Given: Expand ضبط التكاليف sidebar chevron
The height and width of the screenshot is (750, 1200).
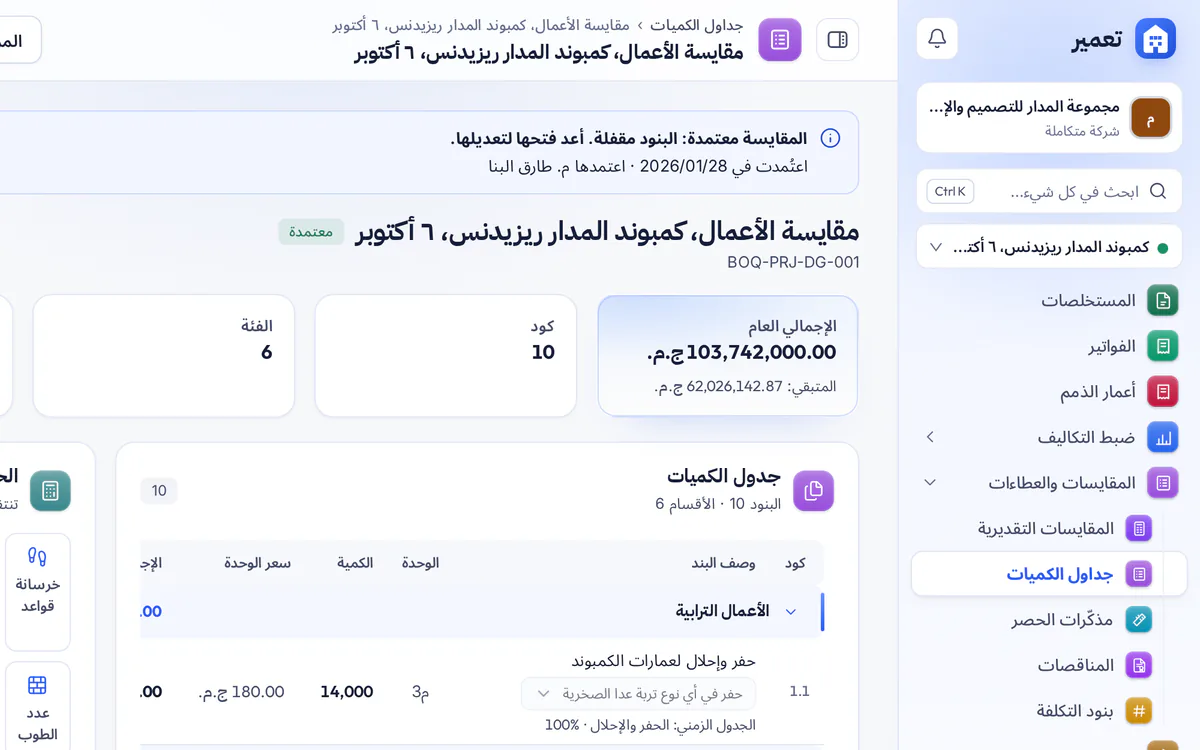Looking at the screenshot, I should pyautogui.click(x=930, y=437).
